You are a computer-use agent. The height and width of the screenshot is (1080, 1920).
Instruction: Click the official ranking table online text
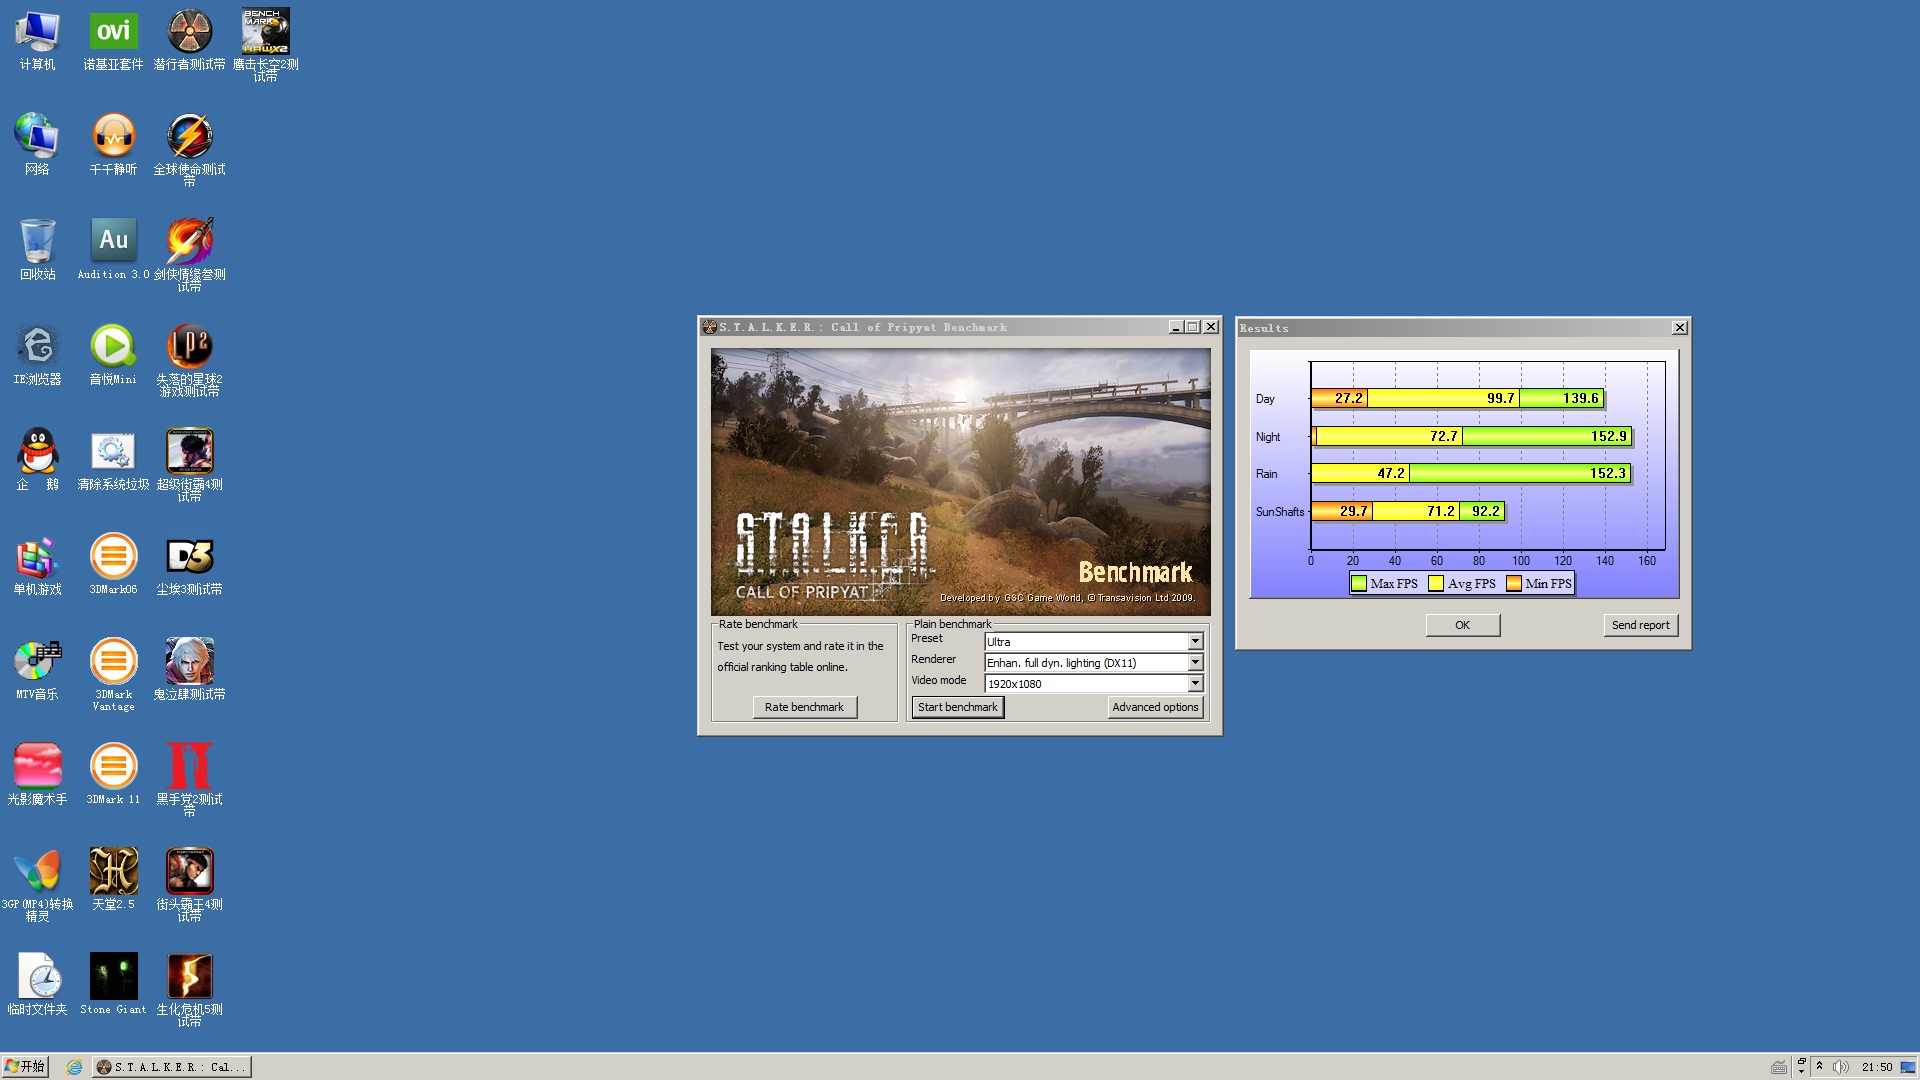tap(782, 667)
